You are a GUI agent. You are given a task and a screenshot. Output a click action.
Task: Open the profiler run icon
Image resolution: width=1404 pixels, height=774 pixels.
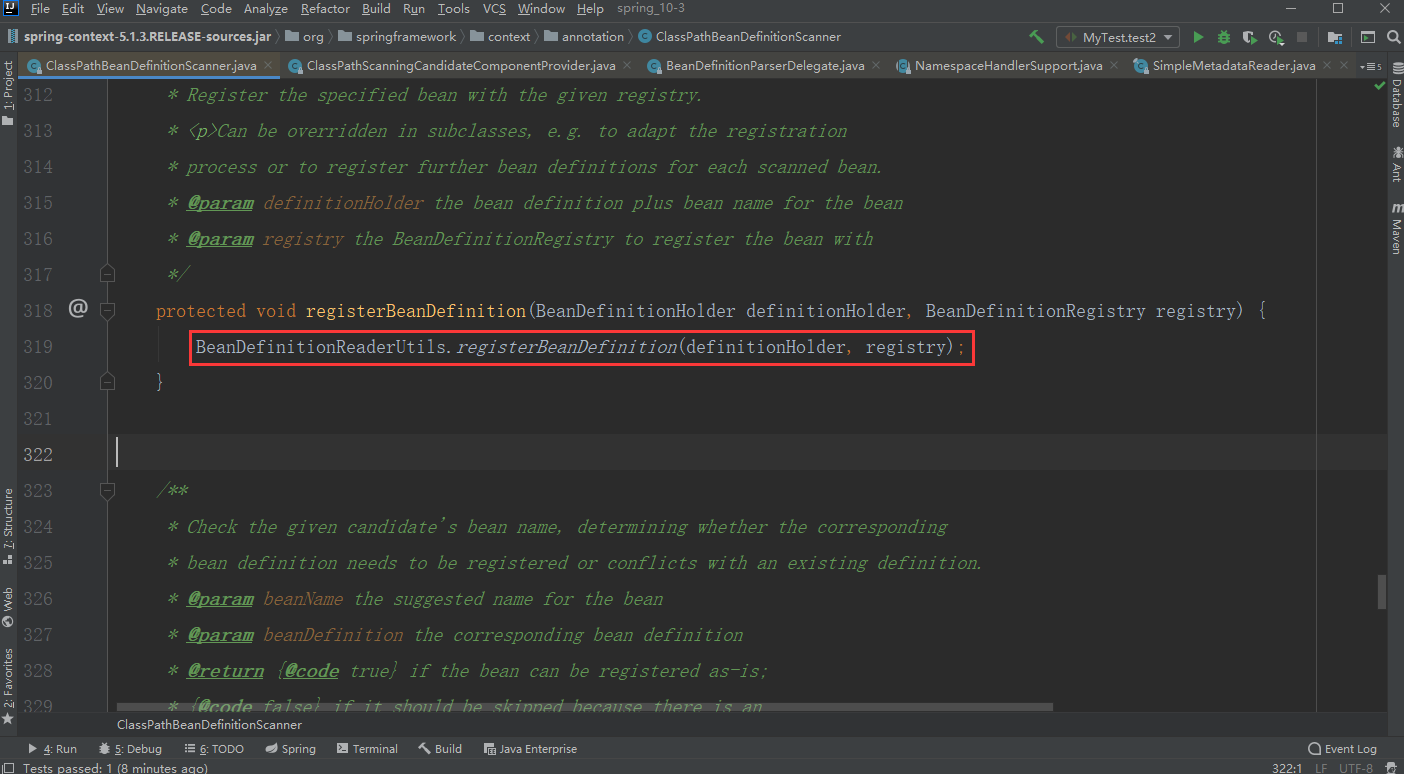coord(1276,37)
